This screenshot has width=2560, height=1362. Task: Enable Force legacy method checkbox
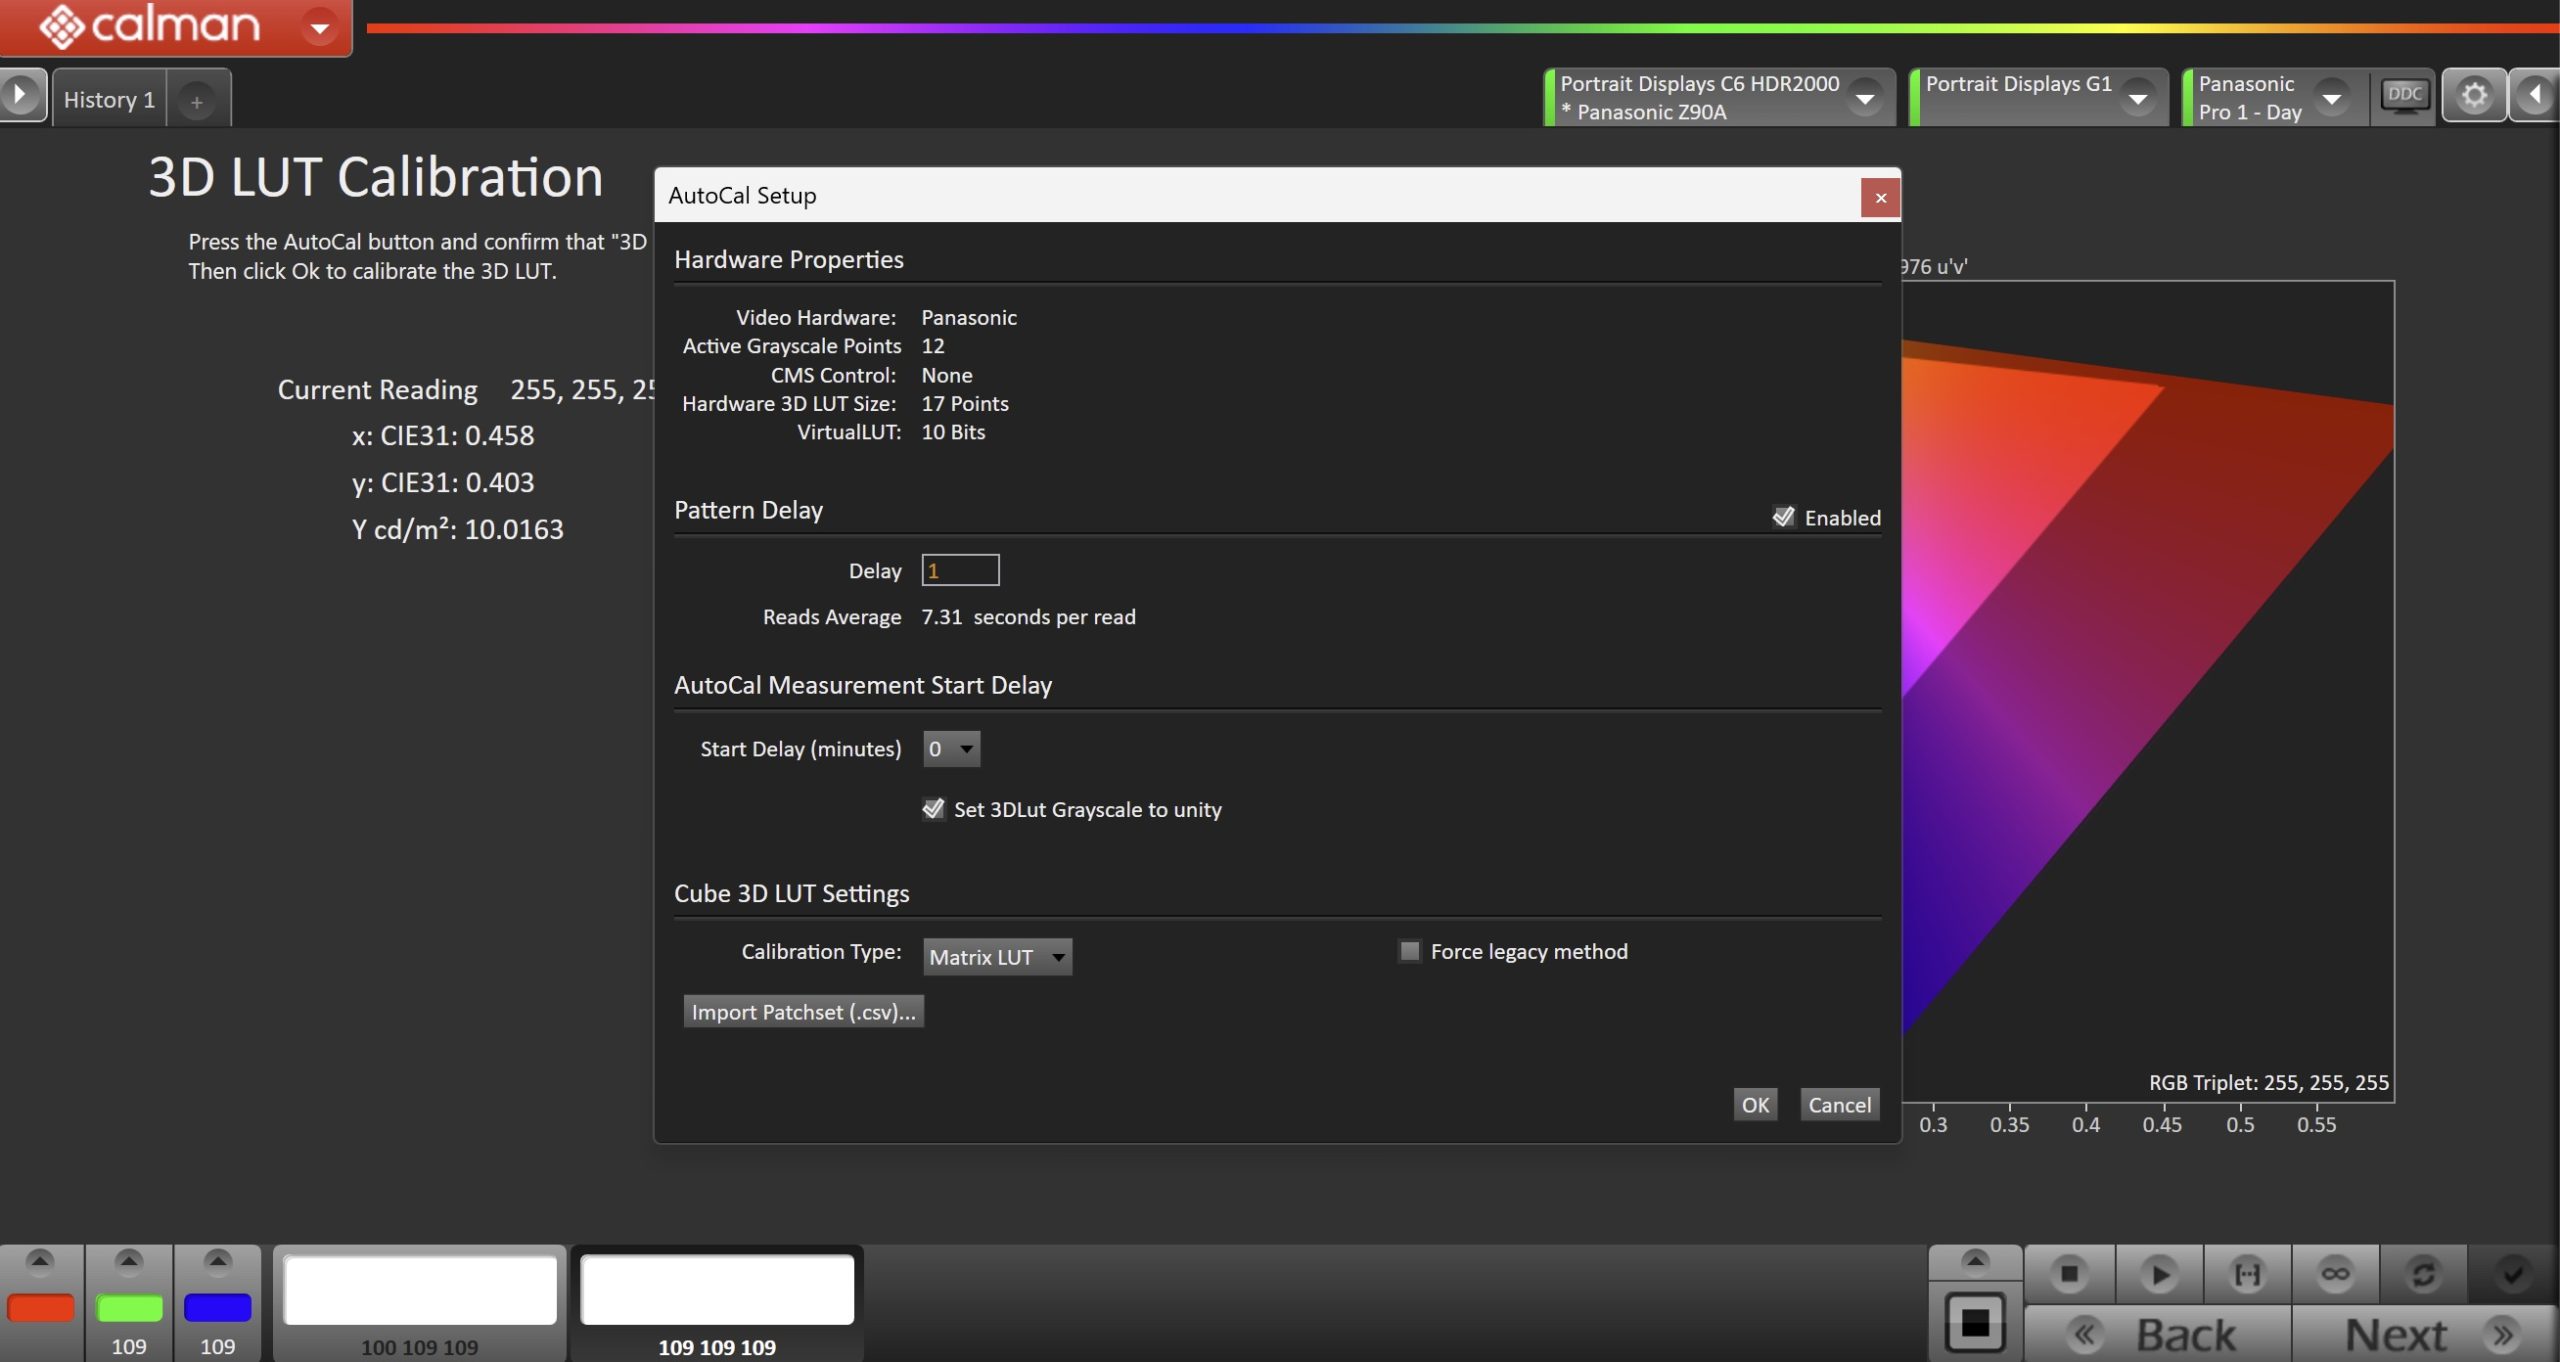(1410, 951)
